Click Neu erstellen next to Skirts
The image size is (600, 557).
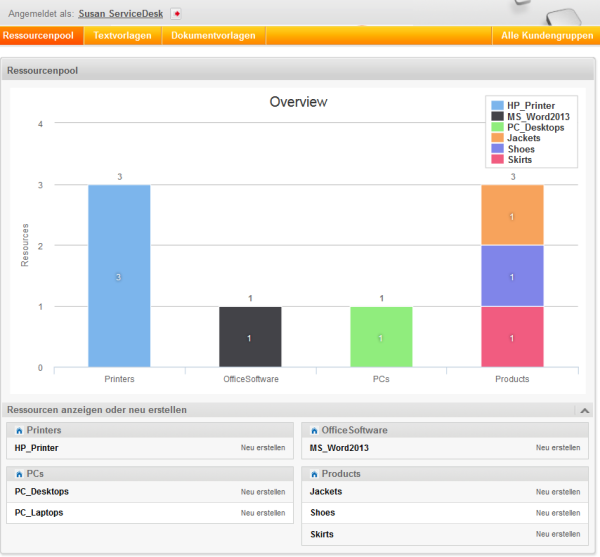point(557,534)
